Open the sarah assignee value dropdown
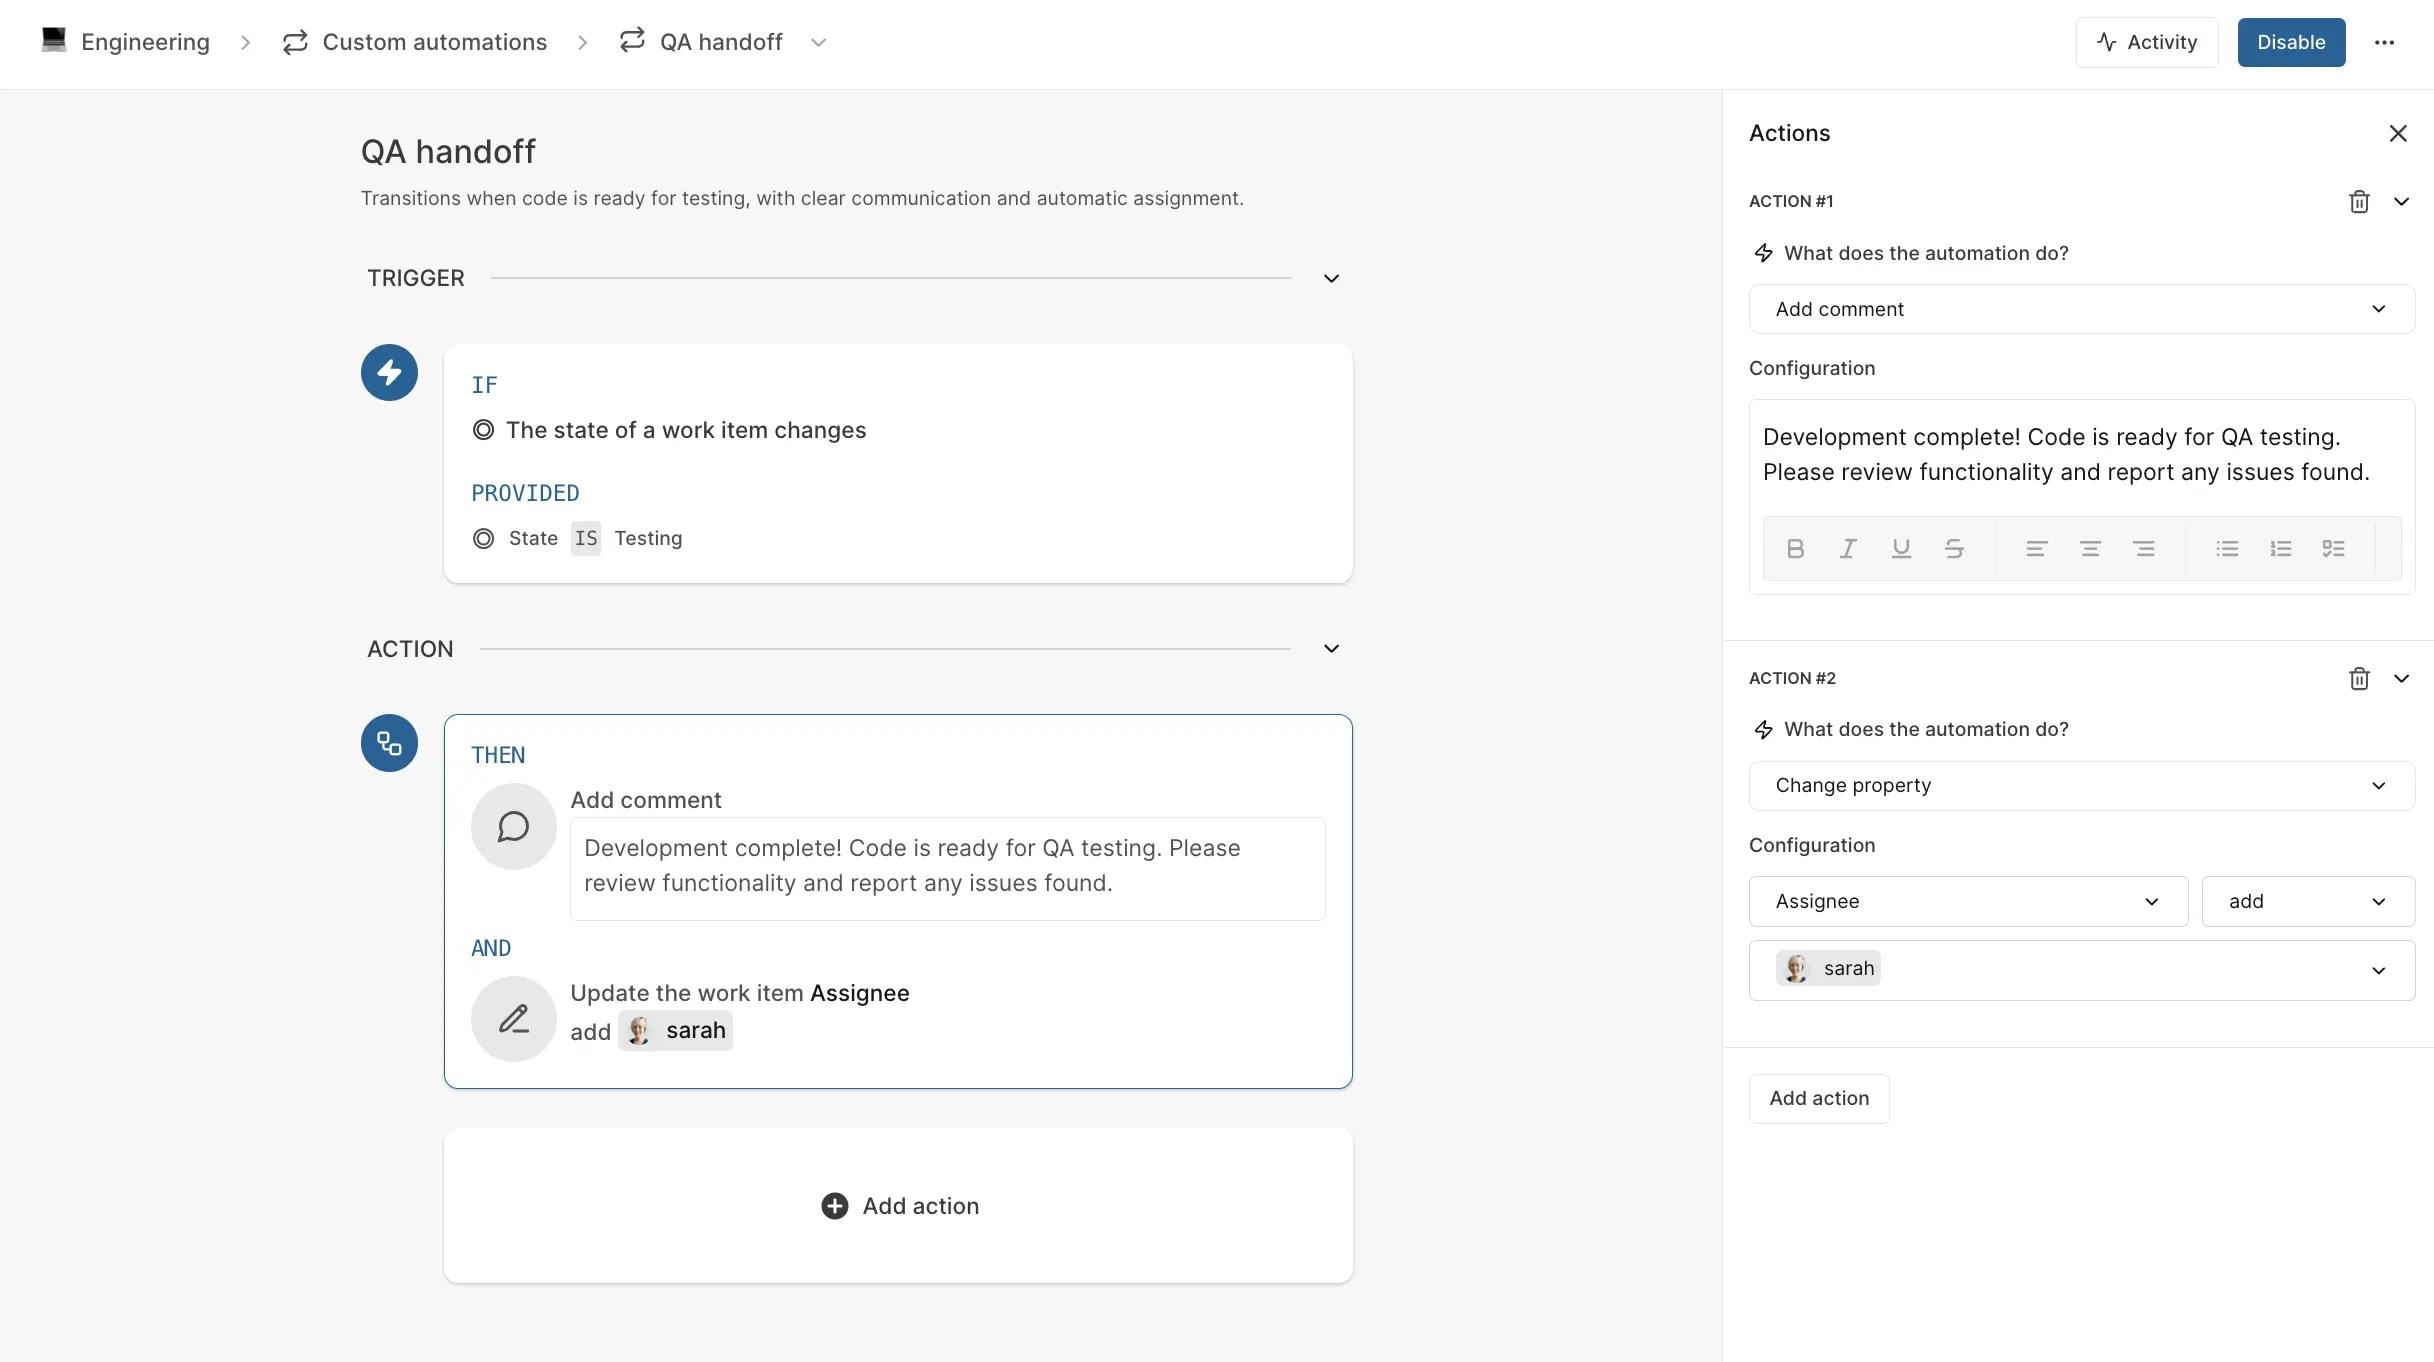This screenshot has height=1362, width=2434. tap(2081, 970)
